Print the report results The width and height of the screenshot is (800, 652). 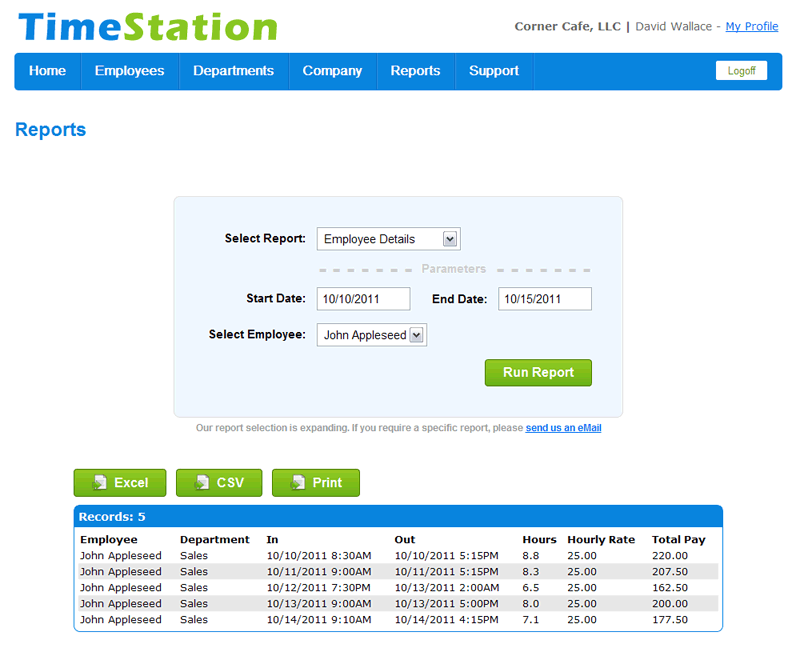coord(316,483)
